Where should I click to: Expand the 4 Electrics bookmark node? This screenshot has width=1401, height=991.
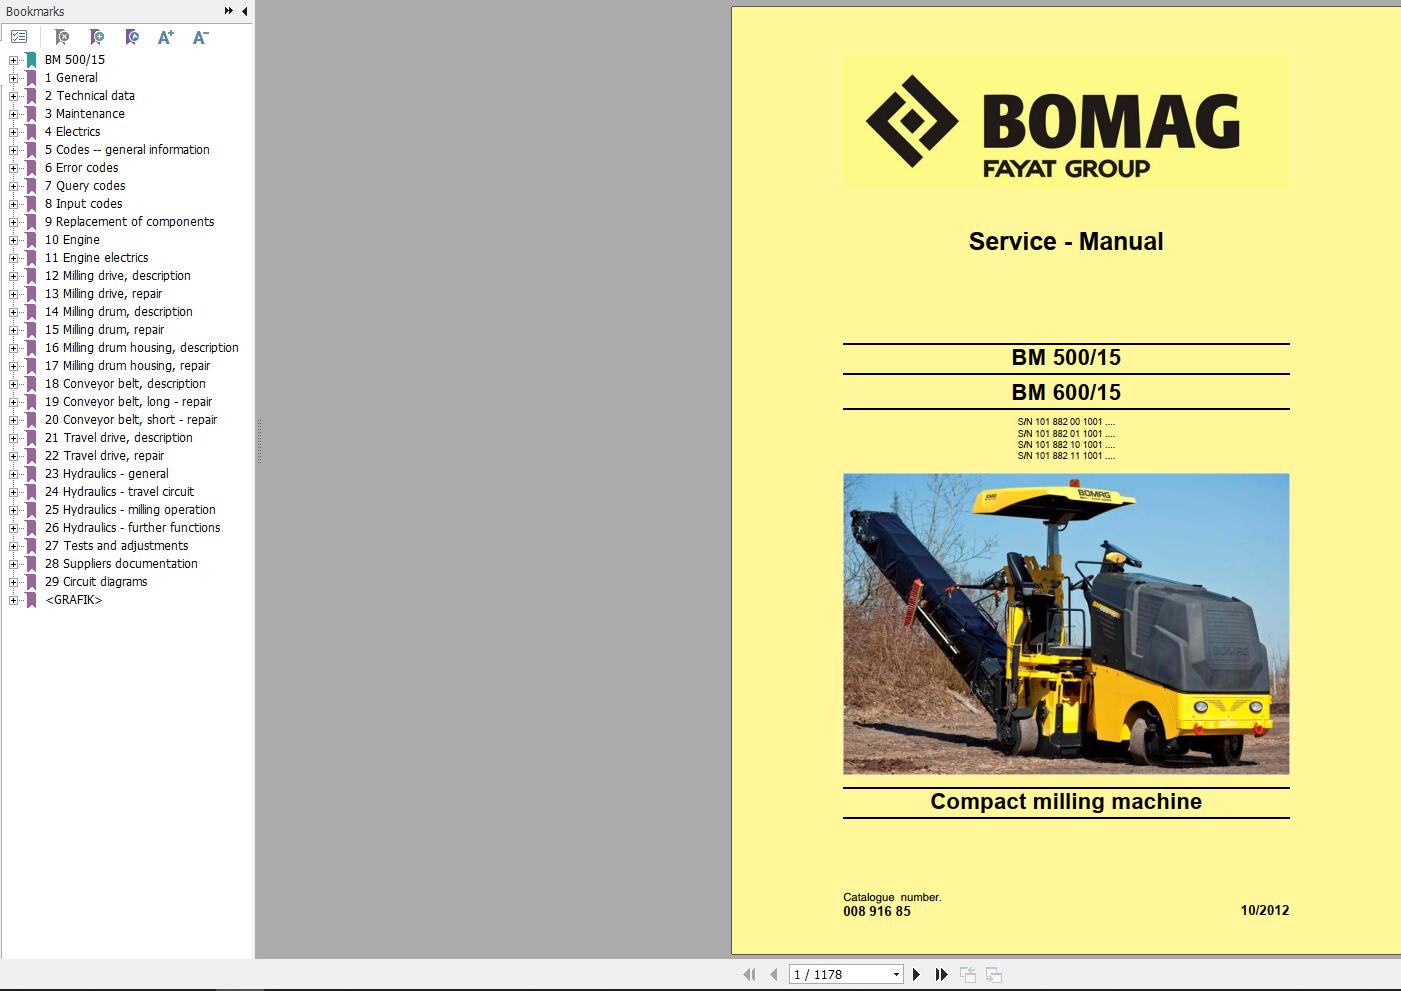[x=13, y=132]
